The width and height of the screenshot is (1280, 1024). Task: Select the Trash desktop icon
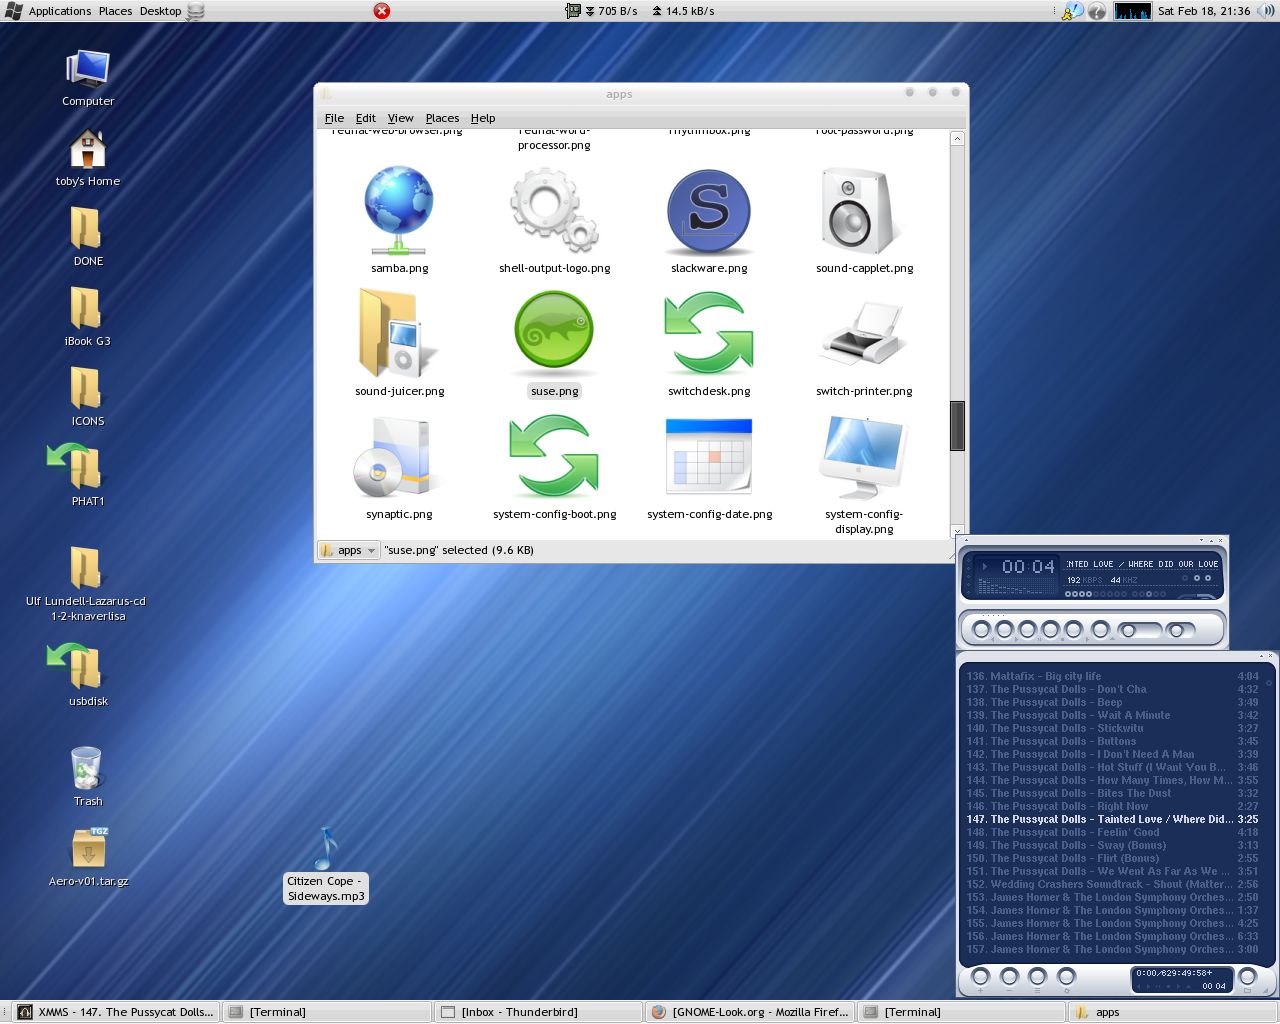coord(87,770)
